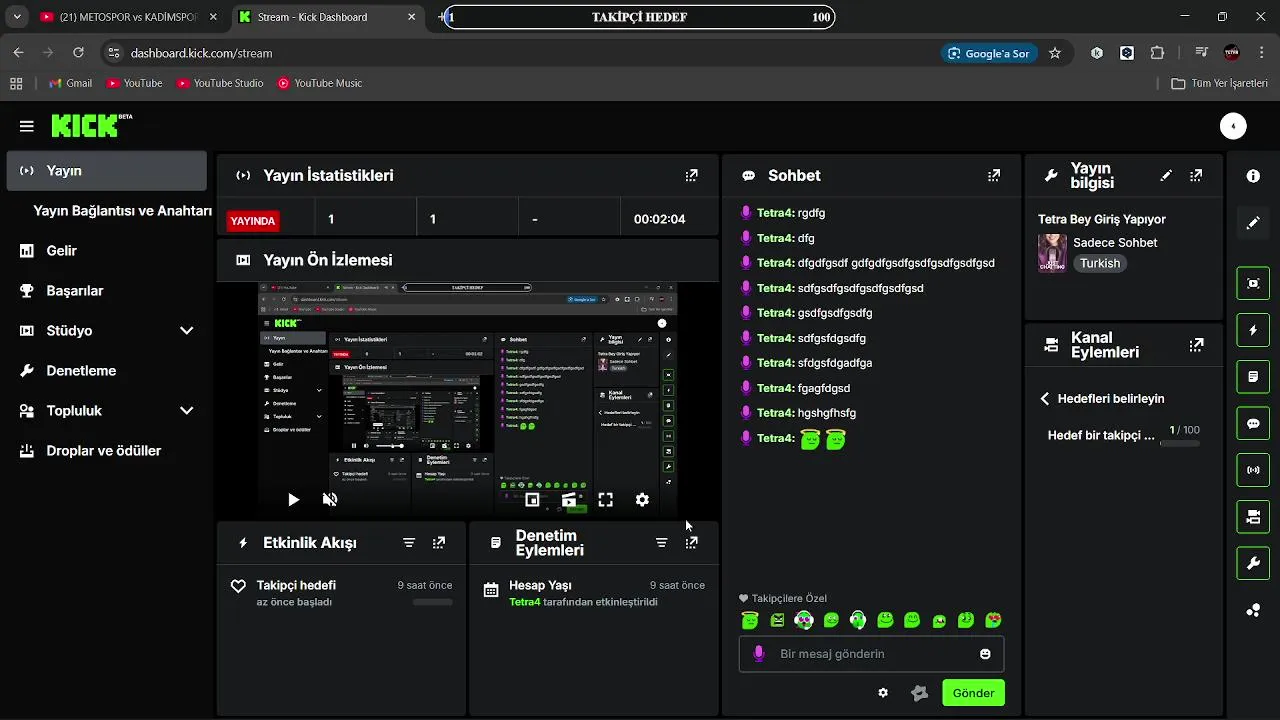The width and height of the screenshot is (1280, 720).
Task: Toggle the stream statistics broadcast panel in the sidebar
Action: [x=1253, y=470]
